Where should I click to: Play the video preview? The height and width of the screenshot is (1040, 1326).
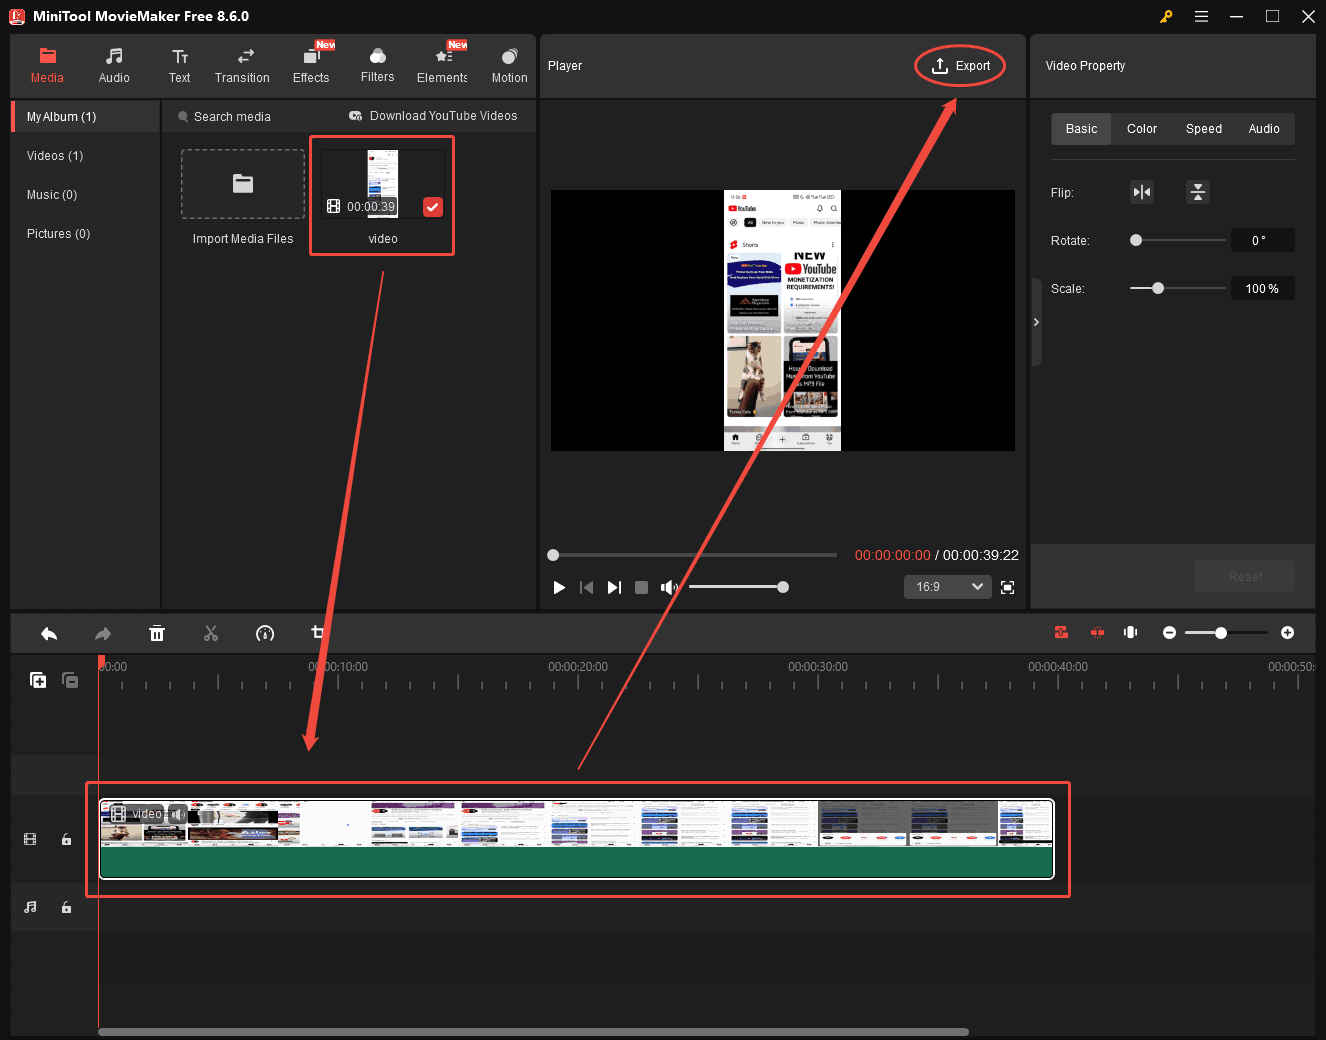pos(559,587)
